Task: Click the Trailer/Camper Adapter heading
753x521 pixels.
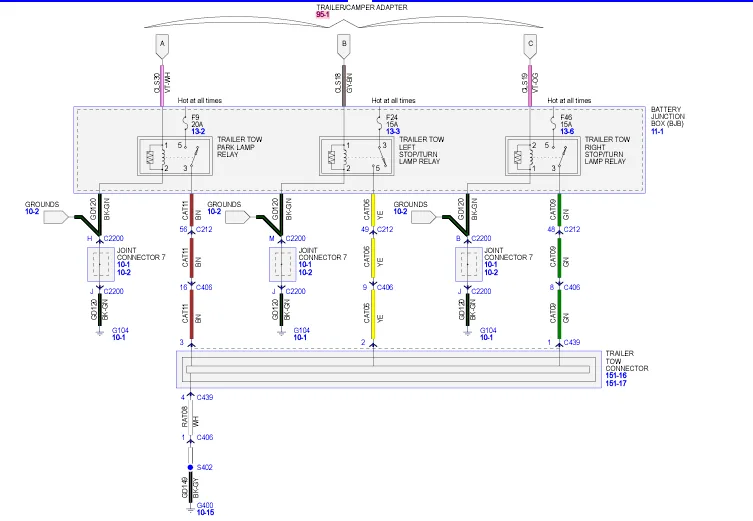Action: [x=362, y=7]
